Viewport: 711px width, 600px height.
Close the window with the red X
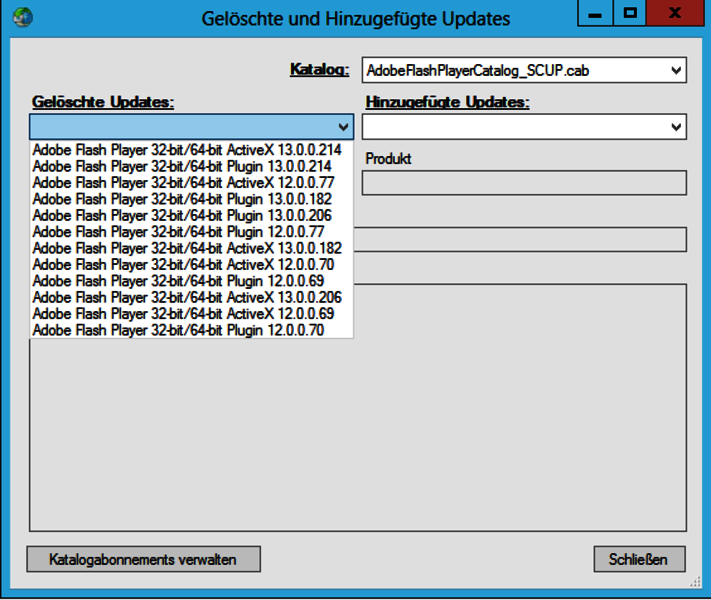click(675, 13)
